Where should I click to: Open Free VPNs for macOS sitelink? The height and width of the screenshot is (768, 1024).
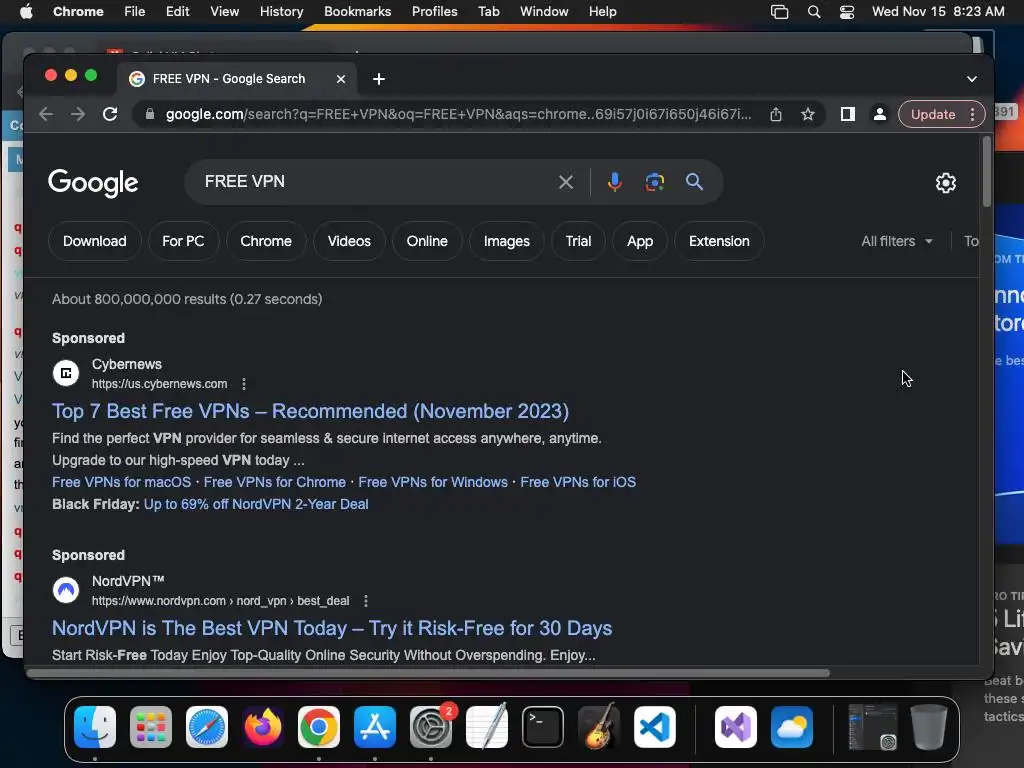tap(121, 483)
